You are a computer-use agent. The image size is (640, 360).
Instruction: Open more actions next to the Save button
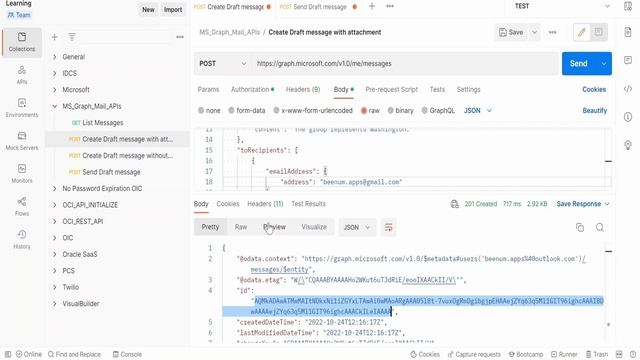click(x=552, y=32)
